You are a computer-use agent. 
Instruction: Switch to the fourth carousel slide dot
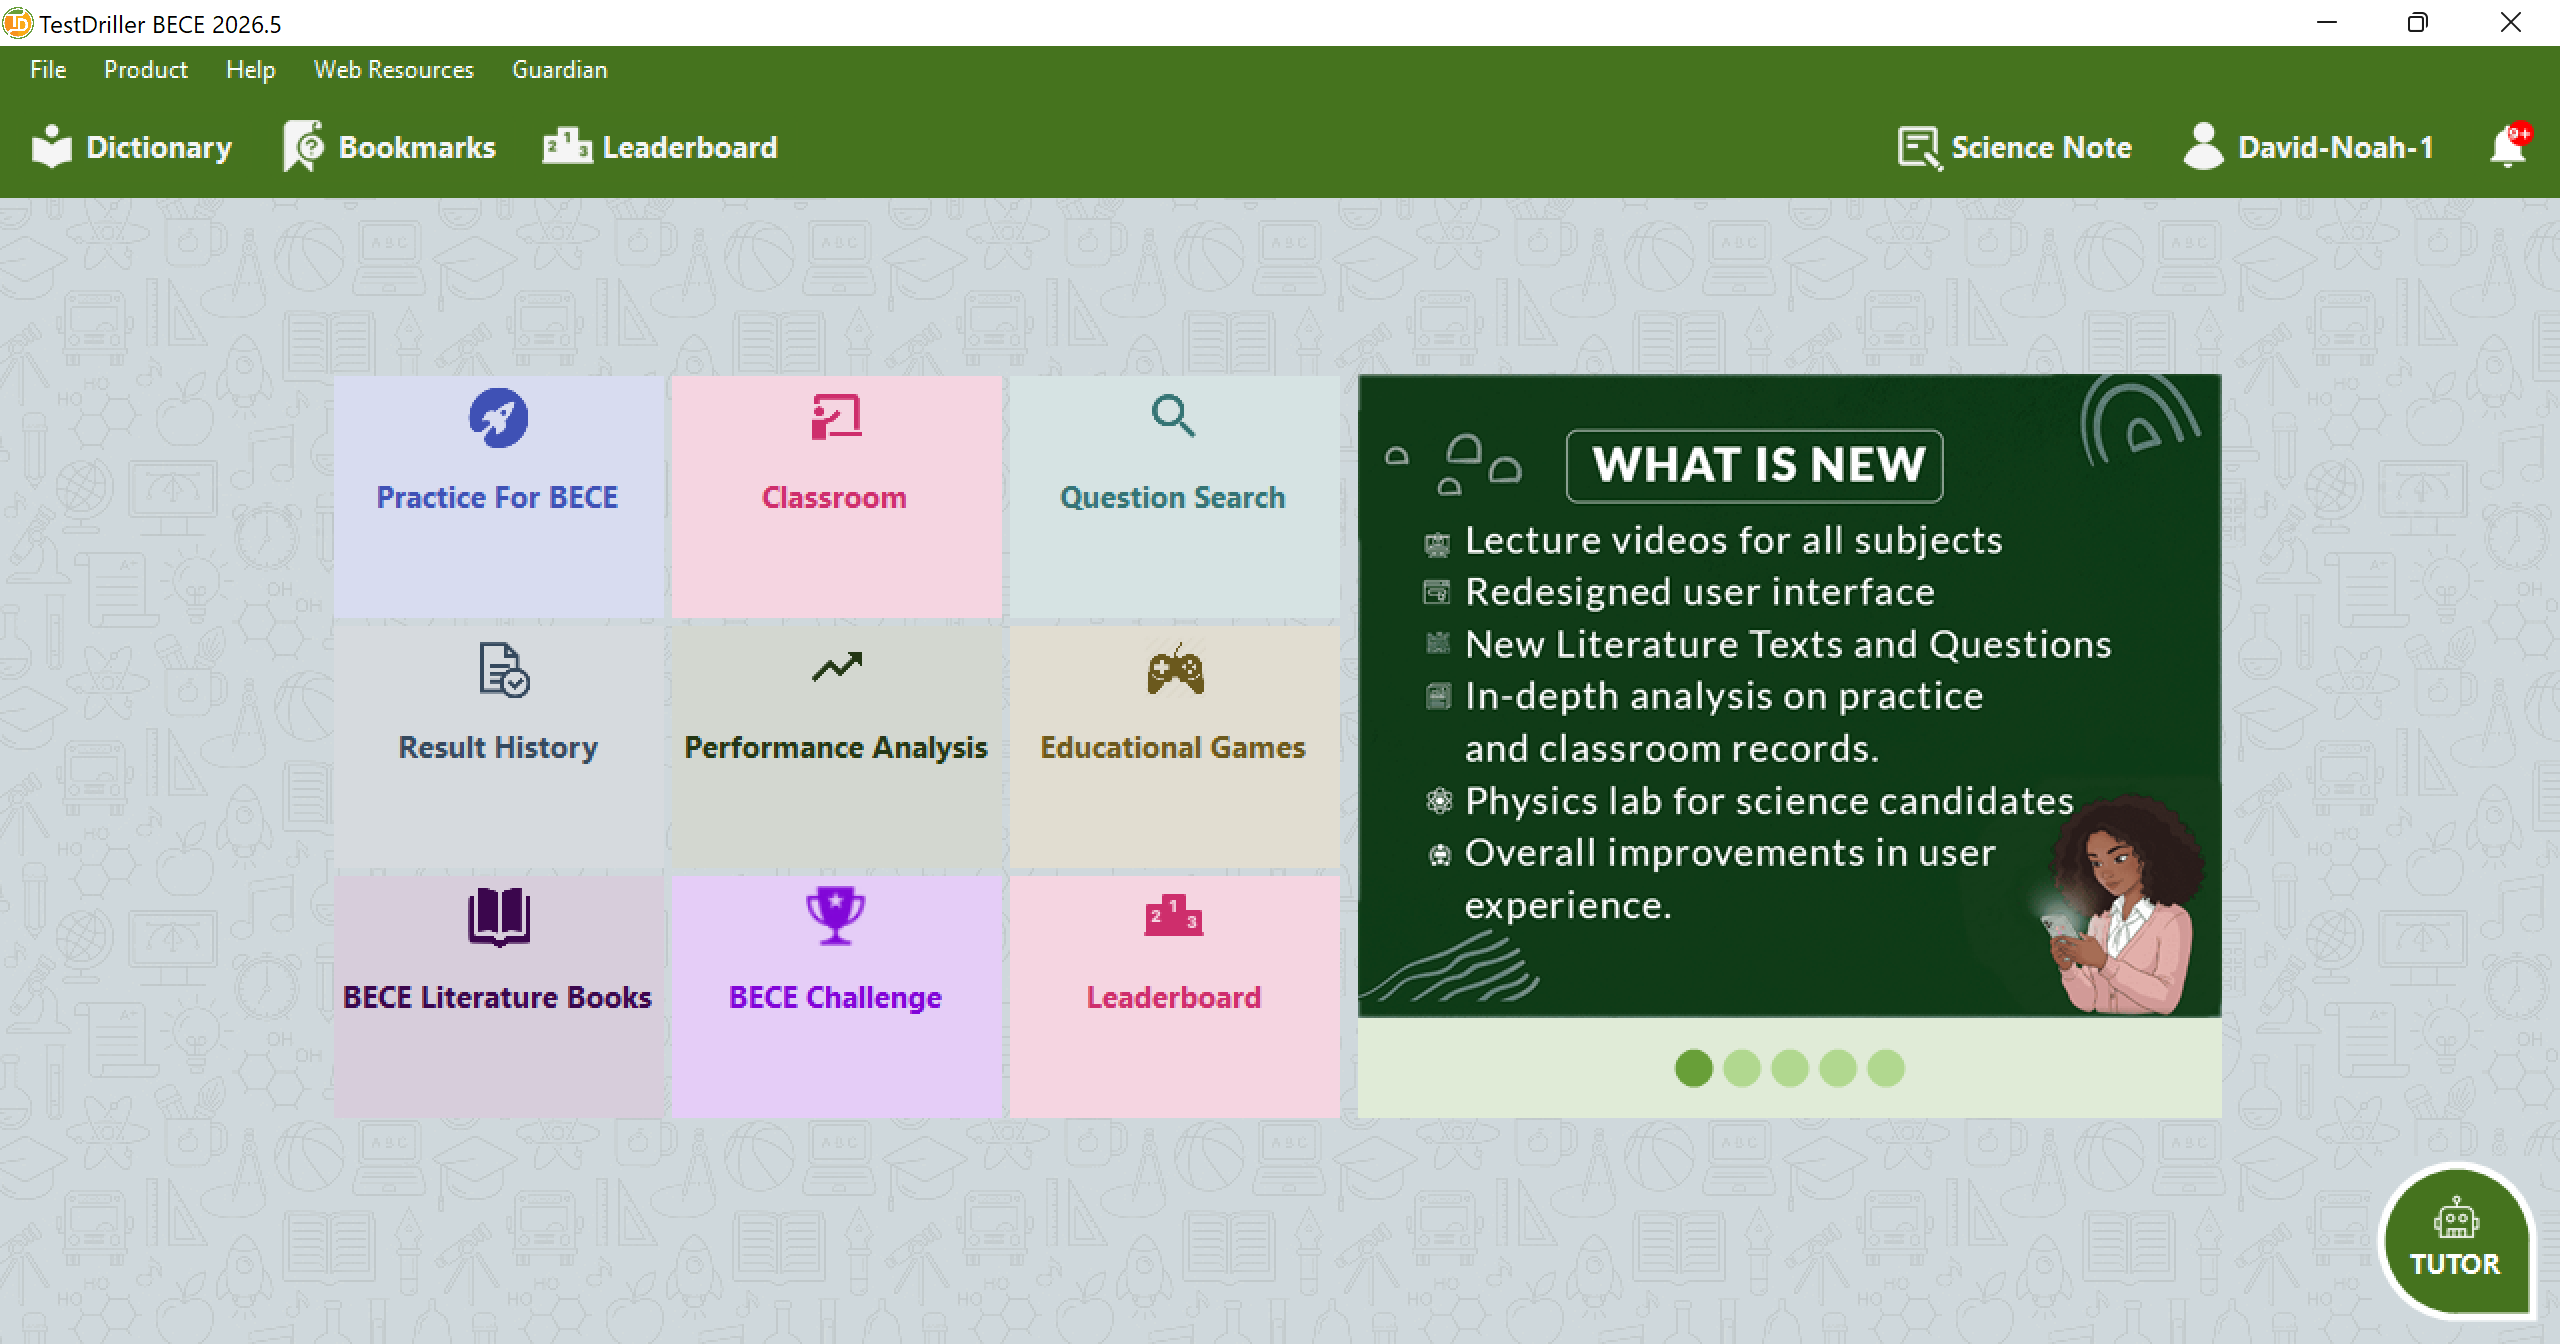pyautogui.click(x=1838, y=1068)
